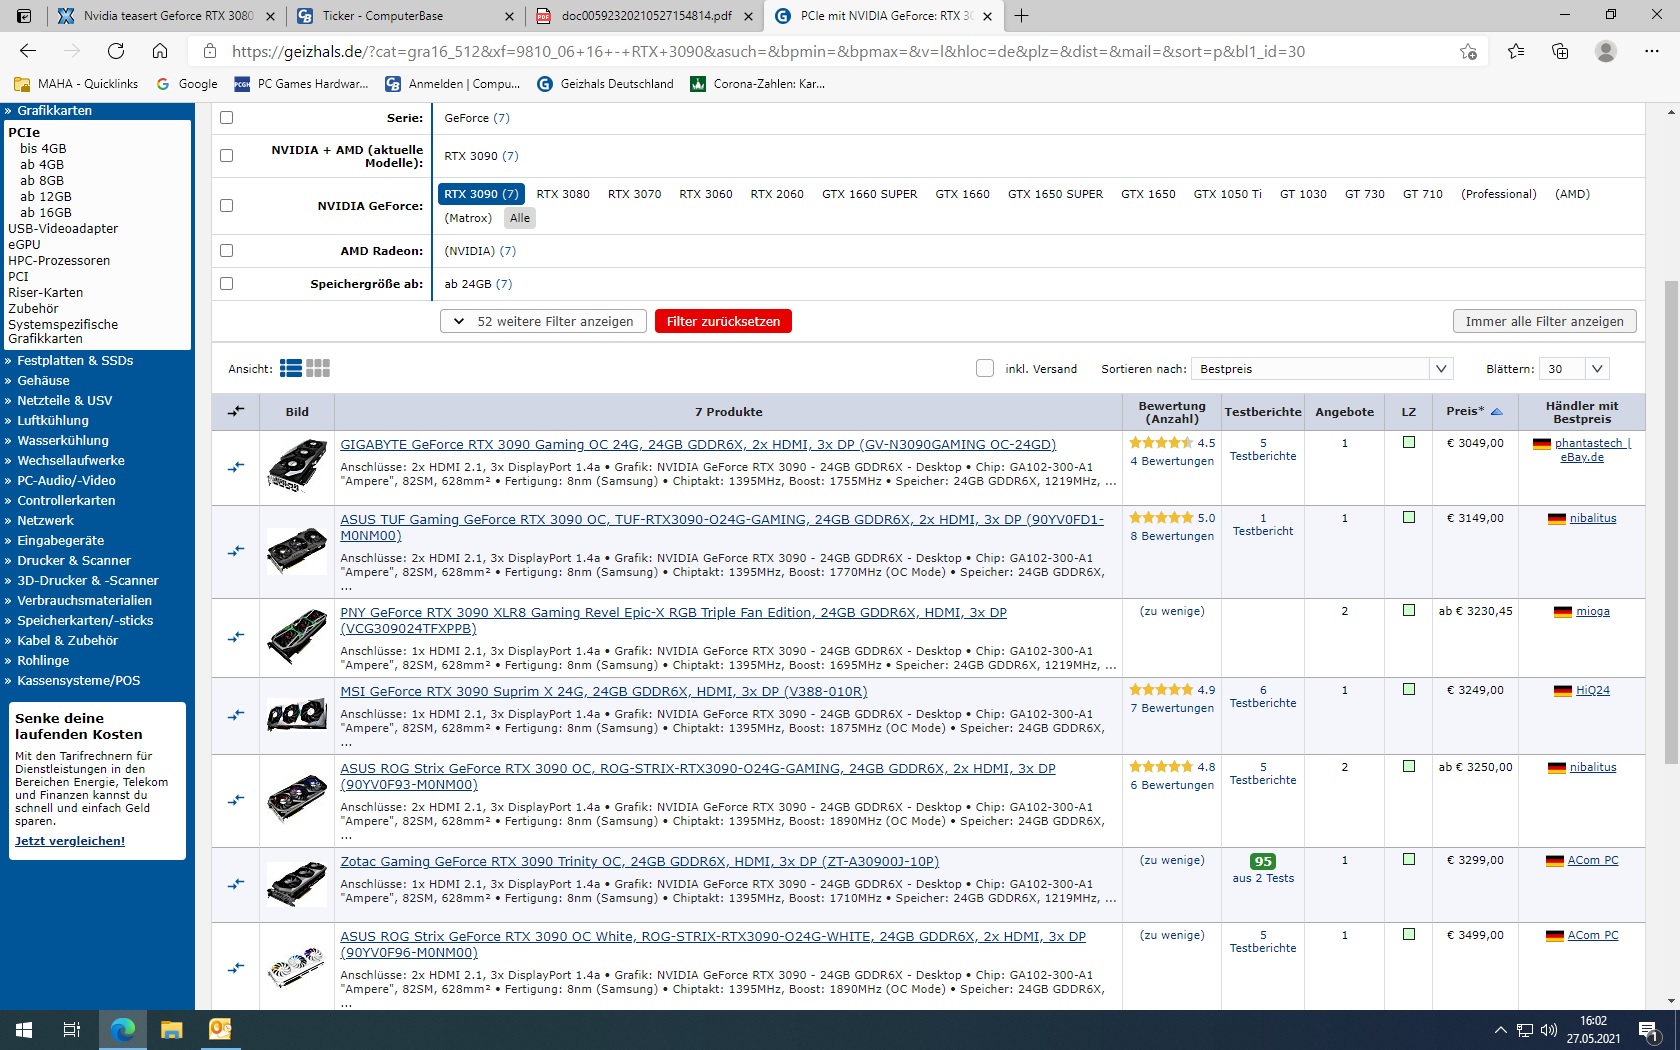This screenshot has width=1680, height=1050.
Task: Open Task View on taskbar
Action: click(x=72, y=1030)
